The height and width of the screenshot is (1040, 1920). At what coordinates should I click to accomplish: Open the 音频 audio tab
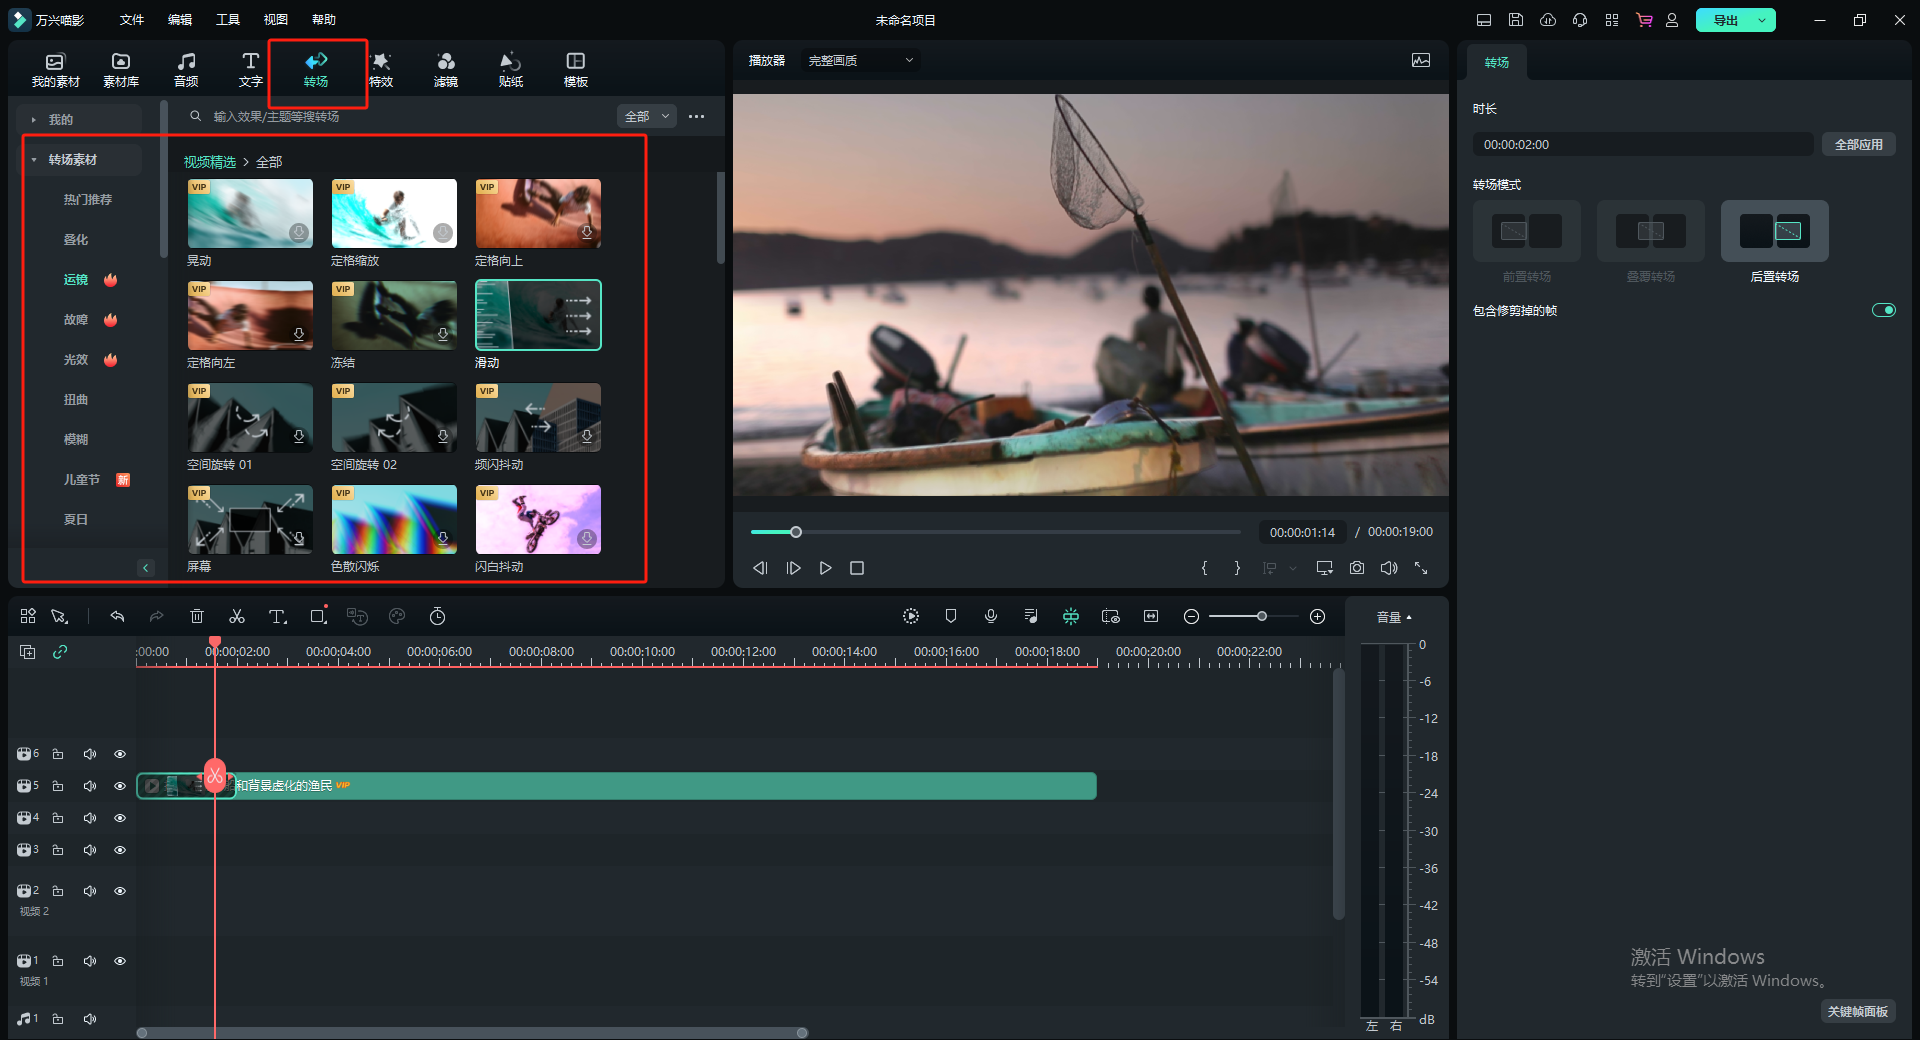click(x=186, y=69)
